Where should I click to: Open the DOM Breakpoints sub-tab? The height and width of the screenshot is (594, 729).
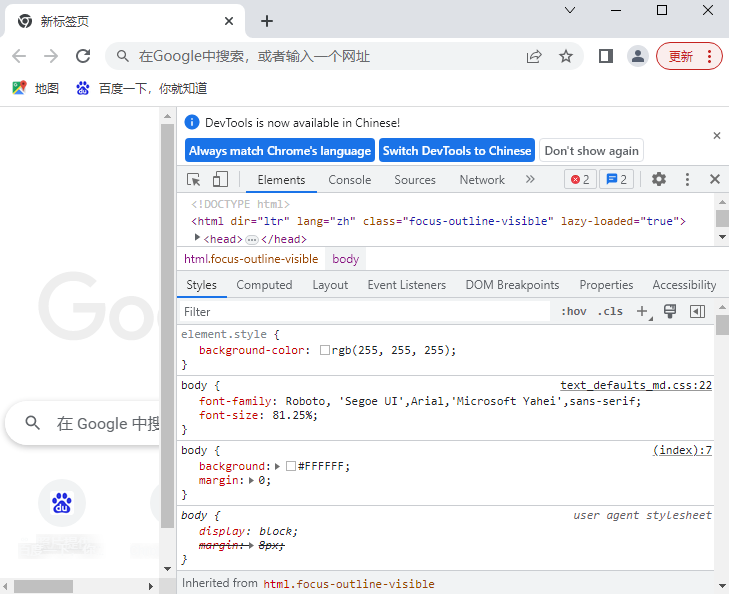click(512, 285)
